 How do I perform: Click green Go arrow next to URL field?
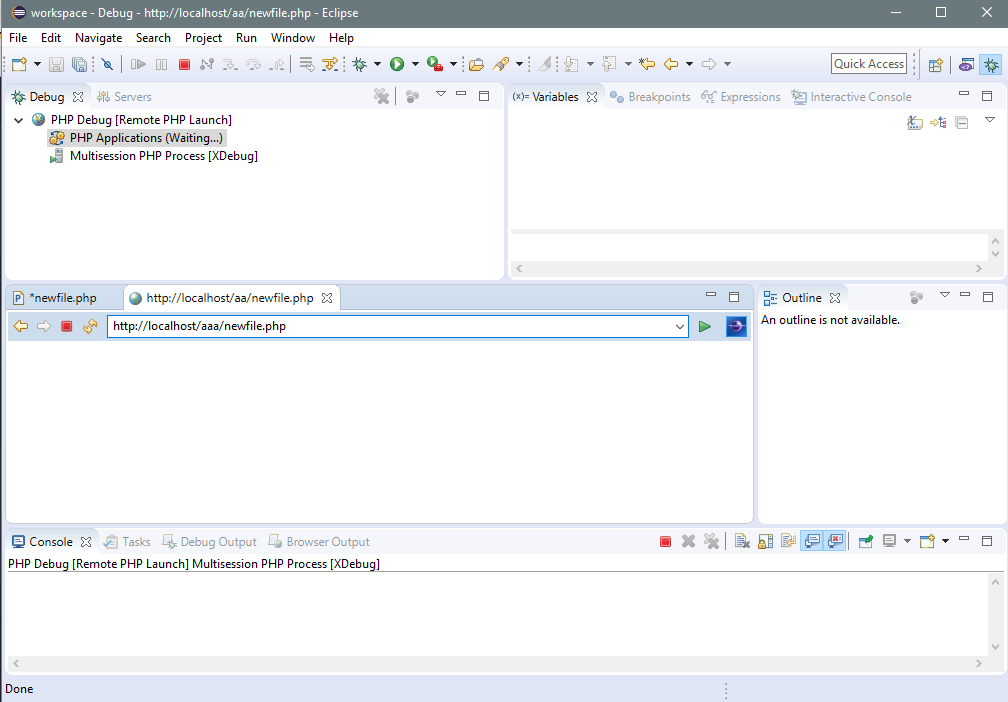(705, 326)
